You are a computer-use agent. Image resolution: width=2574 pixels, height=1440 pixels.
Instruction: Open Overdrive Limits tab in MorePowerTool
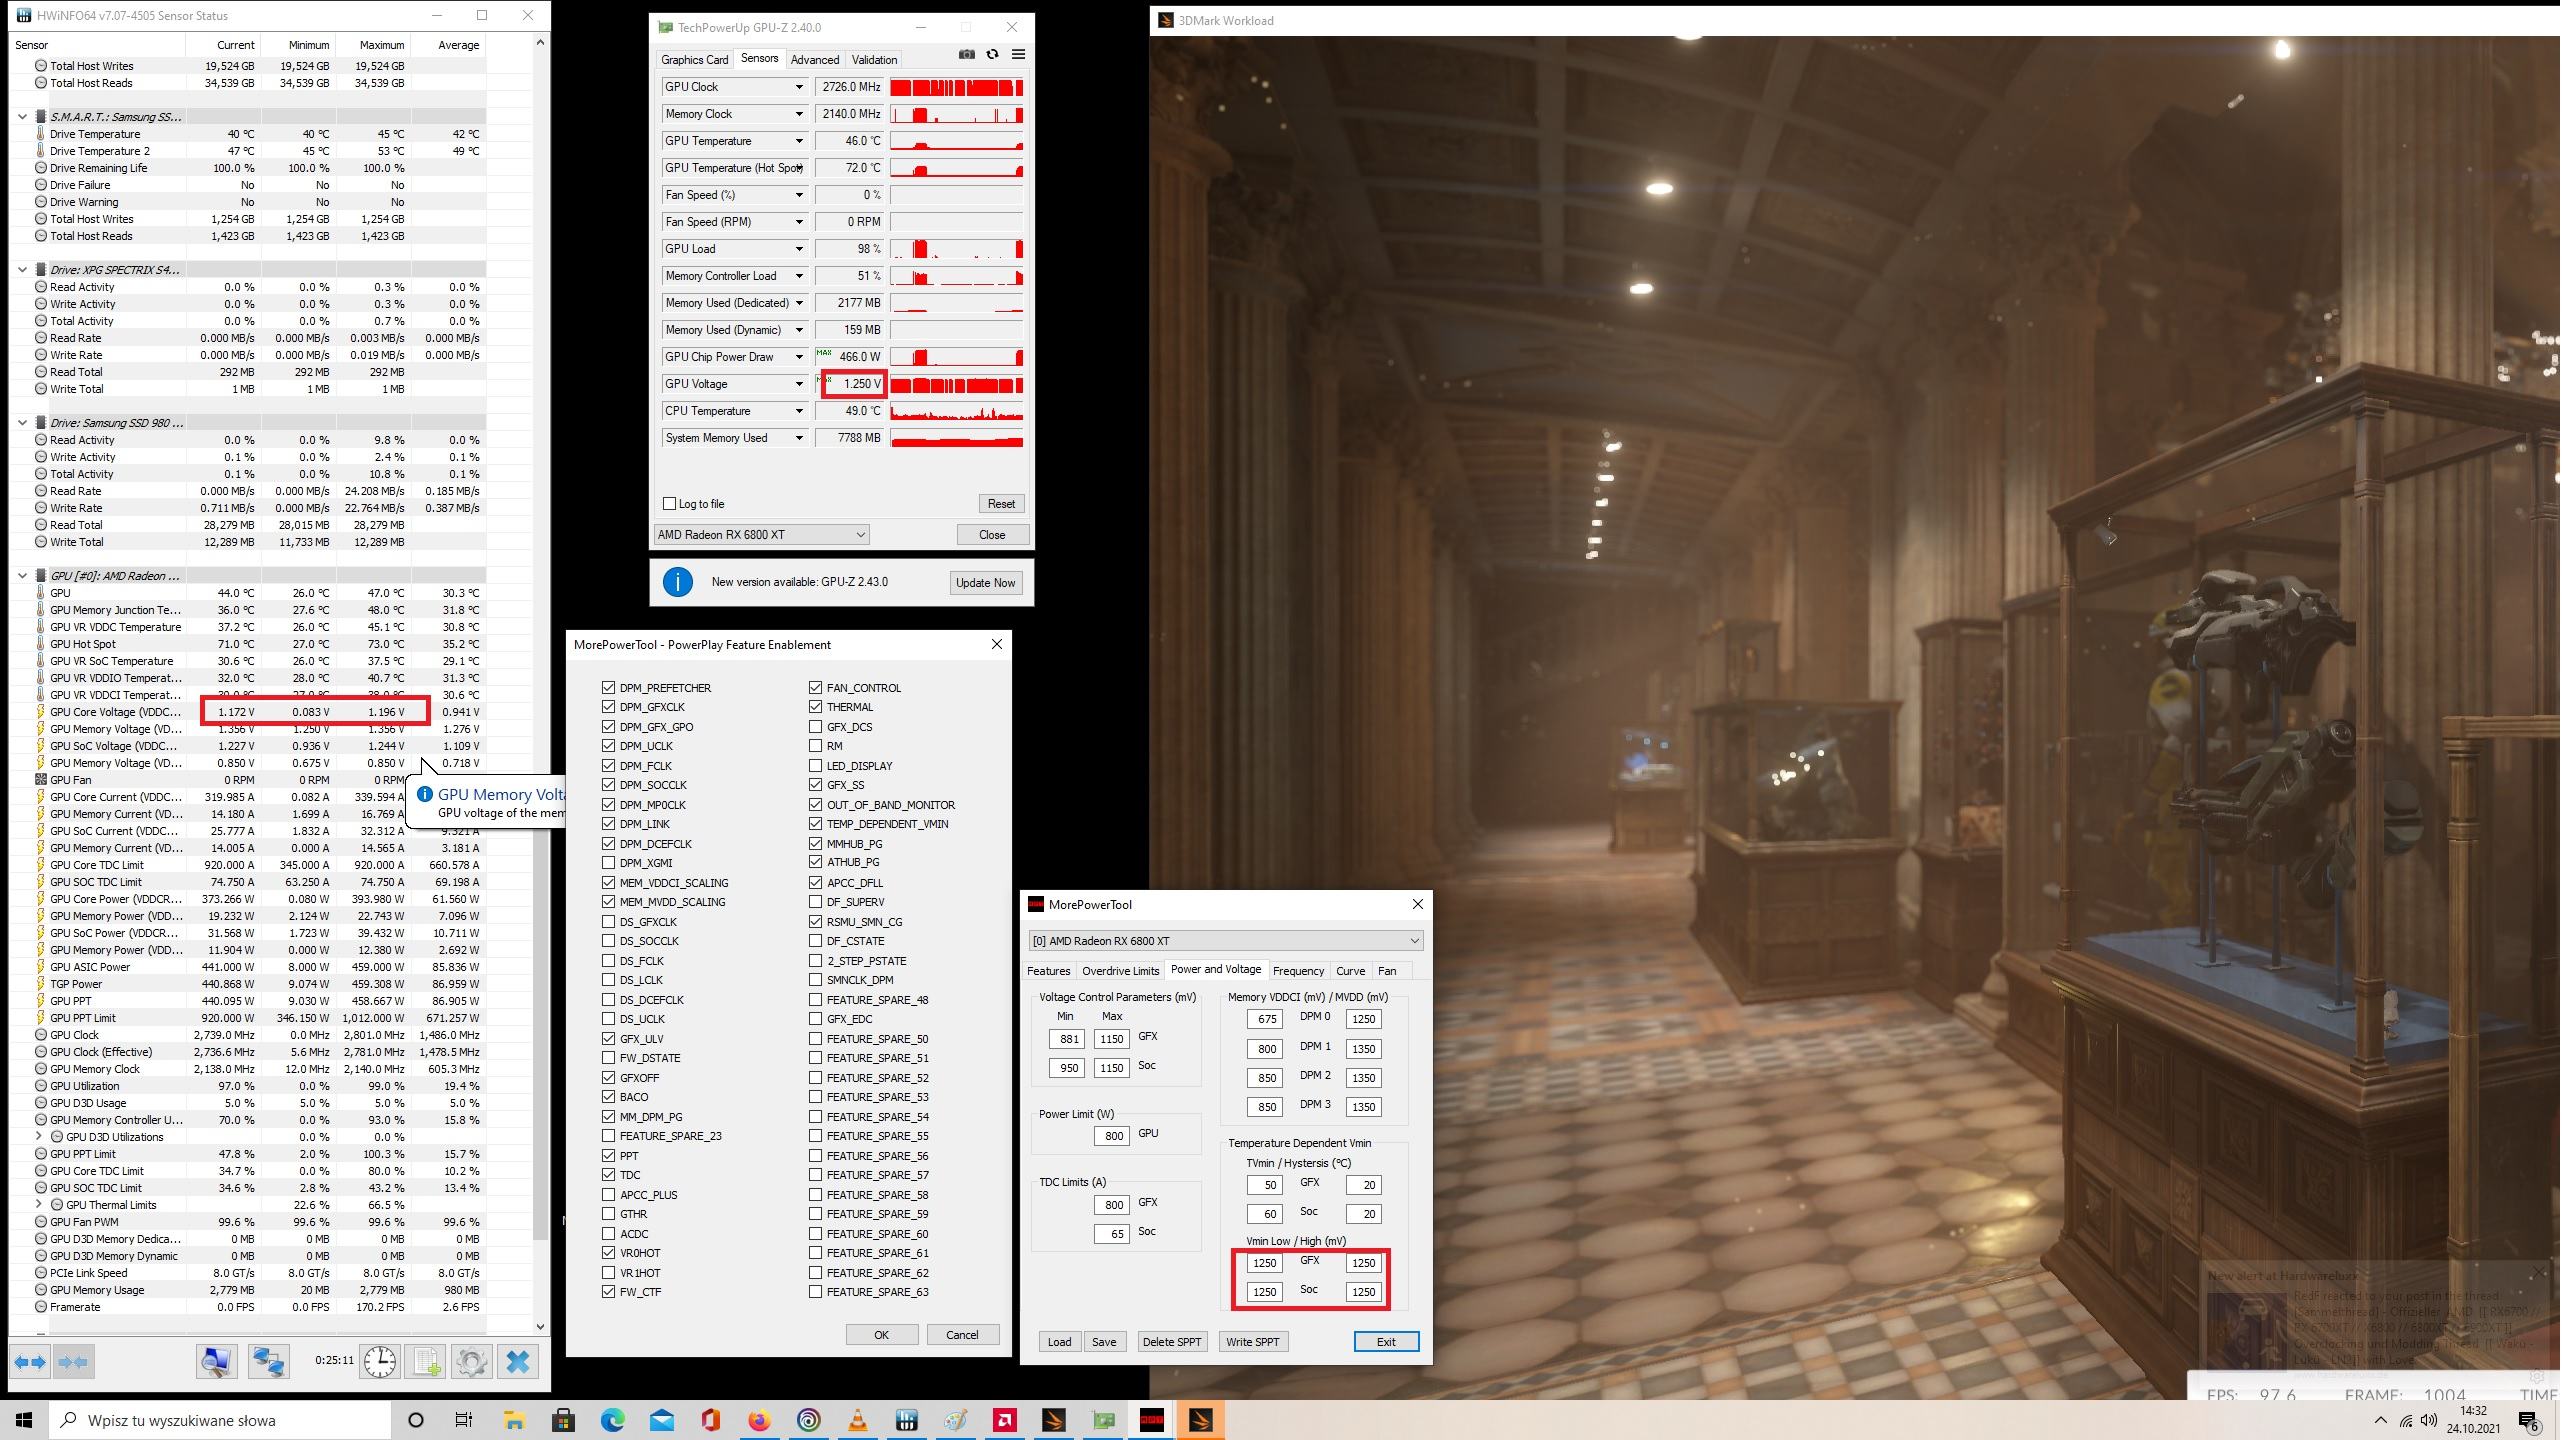pos(1120,971)
